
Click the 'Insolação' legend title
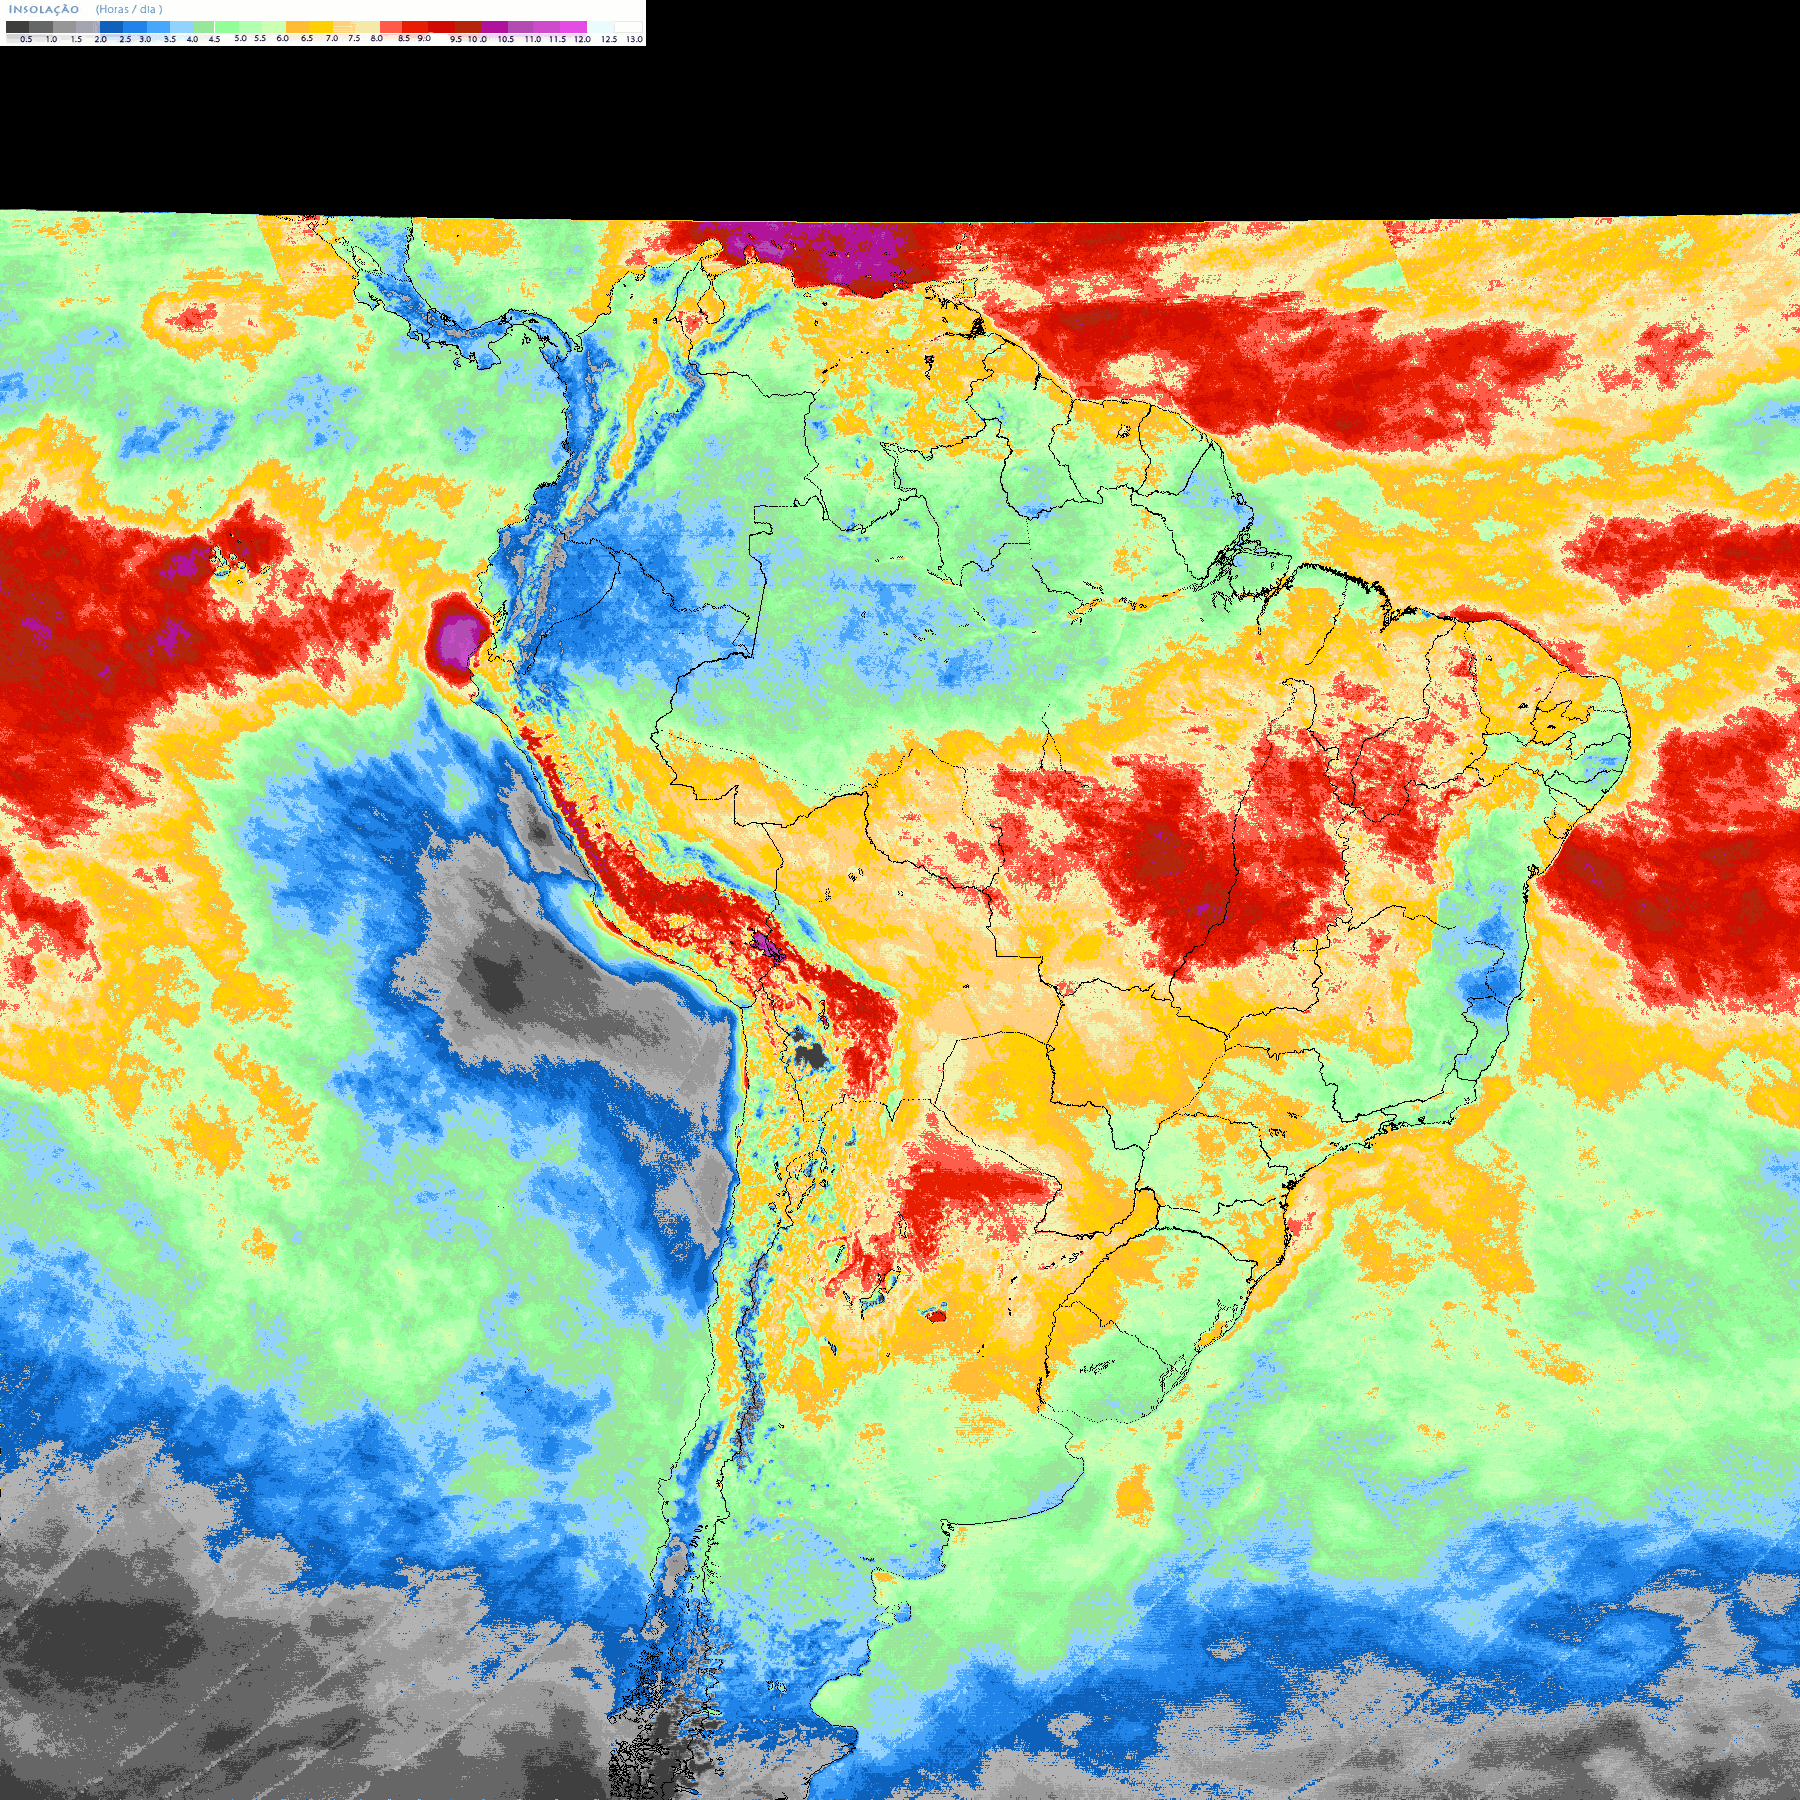pos(44,9)
